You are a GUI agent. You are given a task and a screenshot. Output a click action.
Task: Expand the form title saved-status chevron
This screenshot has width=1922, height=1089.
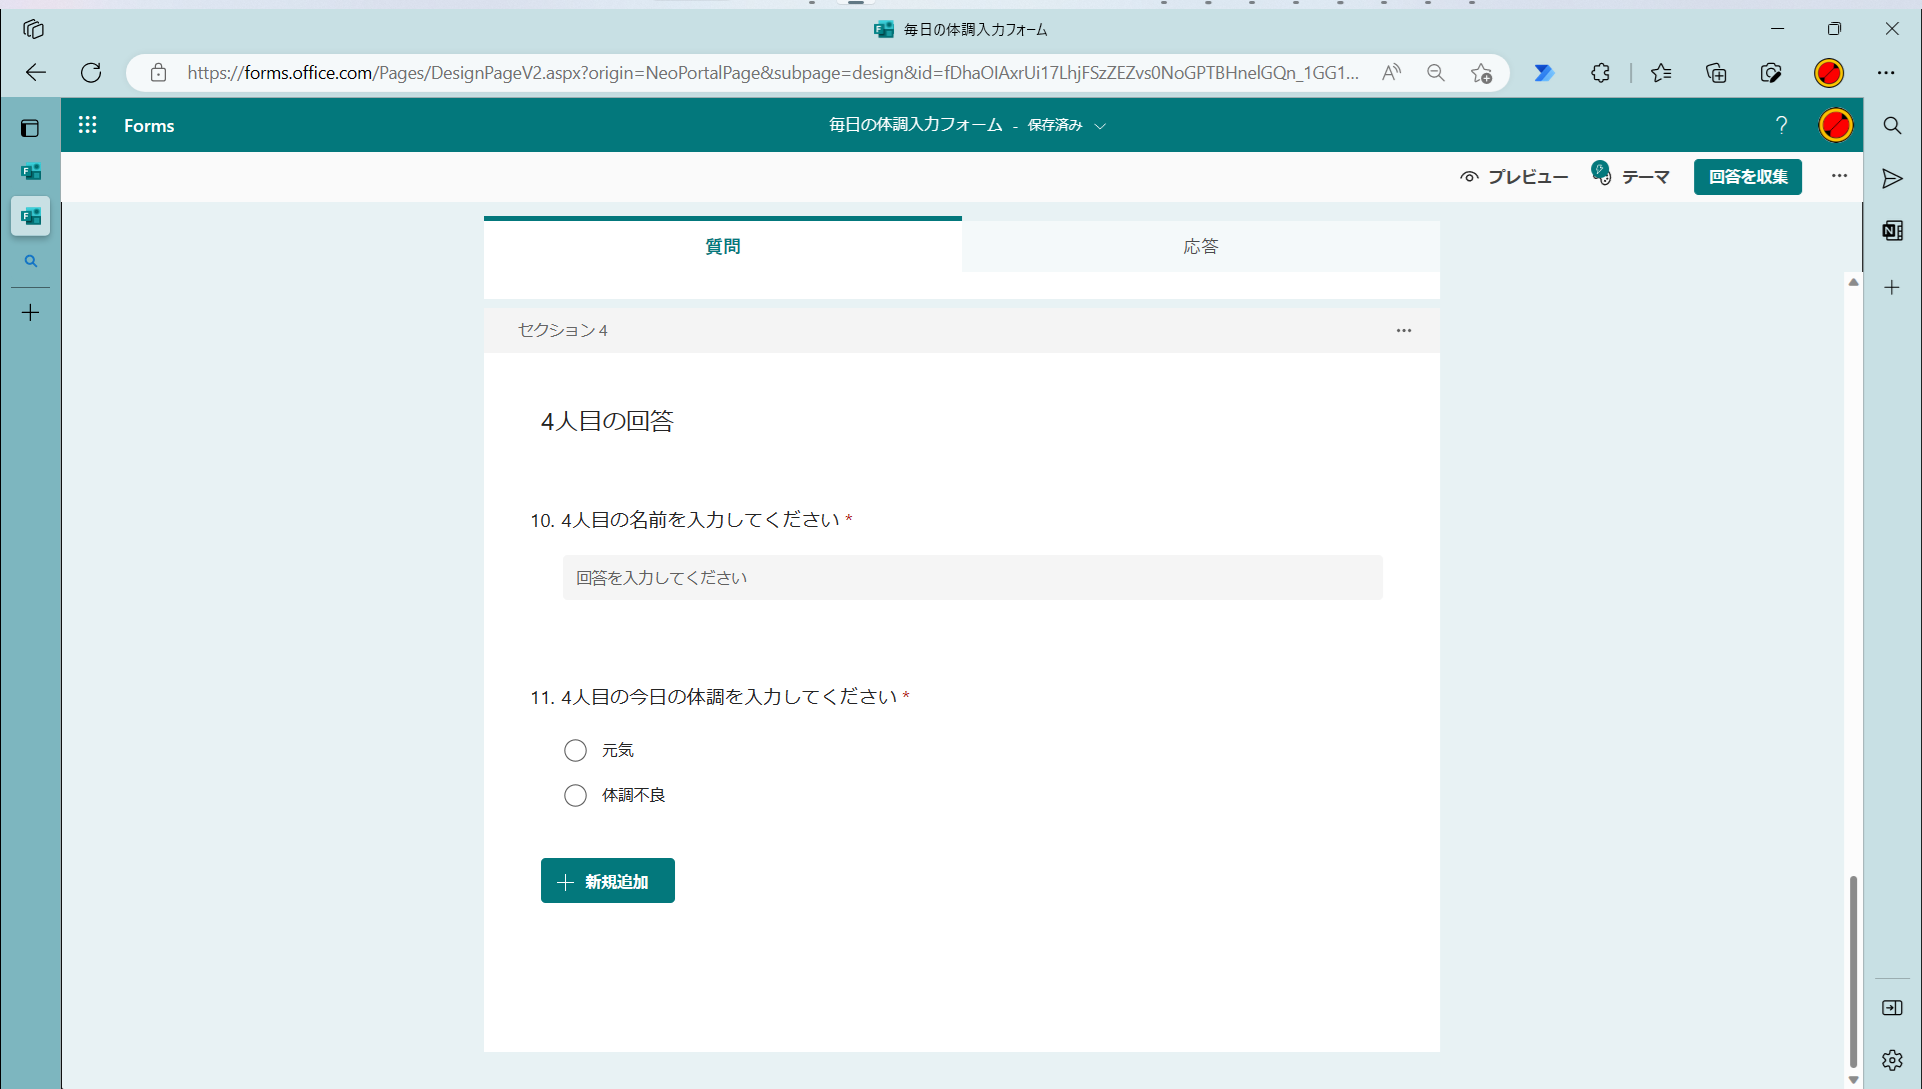coord(1100,126)
